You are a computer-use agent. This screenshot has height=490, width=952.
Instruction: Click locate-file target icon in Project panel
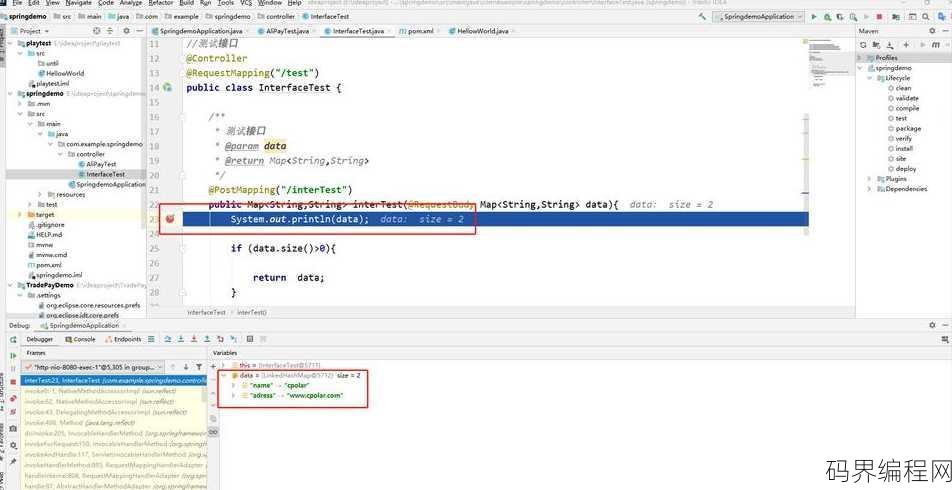tap(97, 30)
